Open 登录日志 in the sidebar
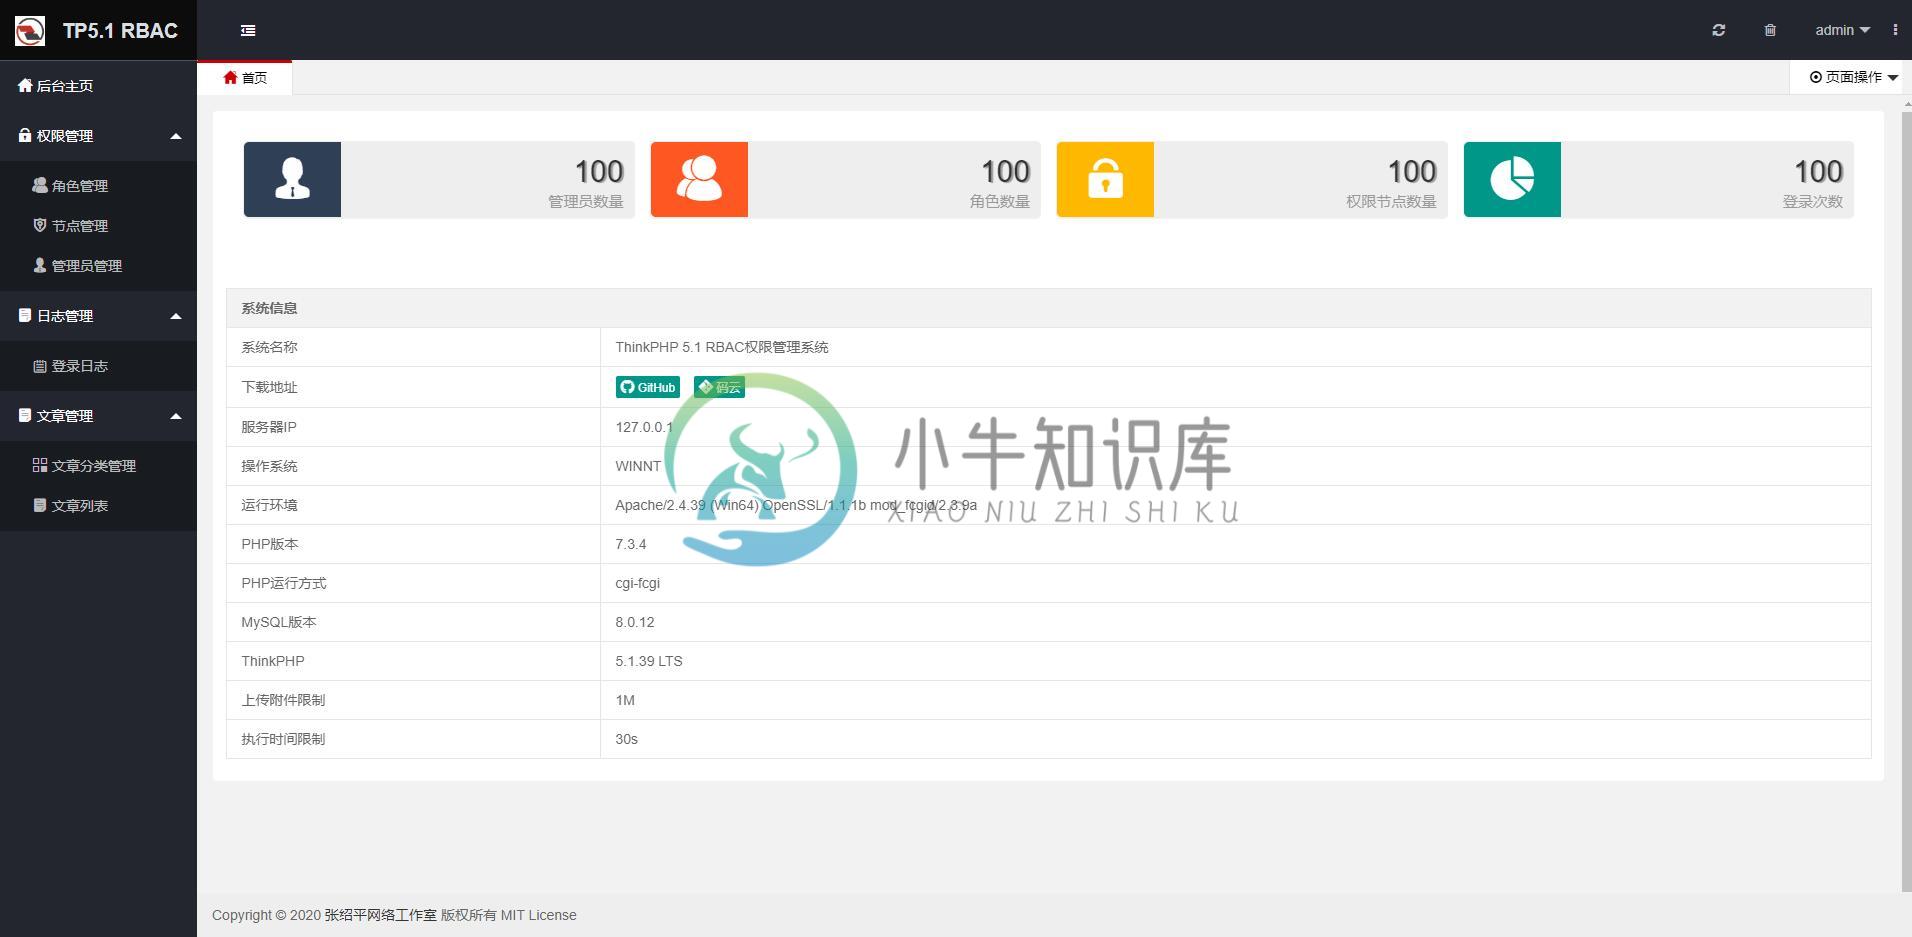The width and height of the screenshot is (1912, 937). (x=98, y=366)
